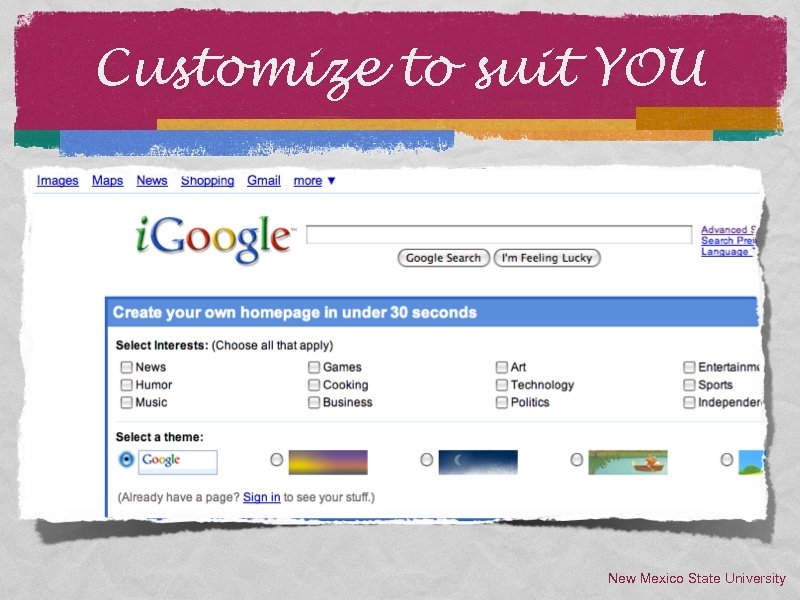The width and height of the screenshot is (800, 600).
Task: Click the iGoogle logo
Action: point(214,239)
